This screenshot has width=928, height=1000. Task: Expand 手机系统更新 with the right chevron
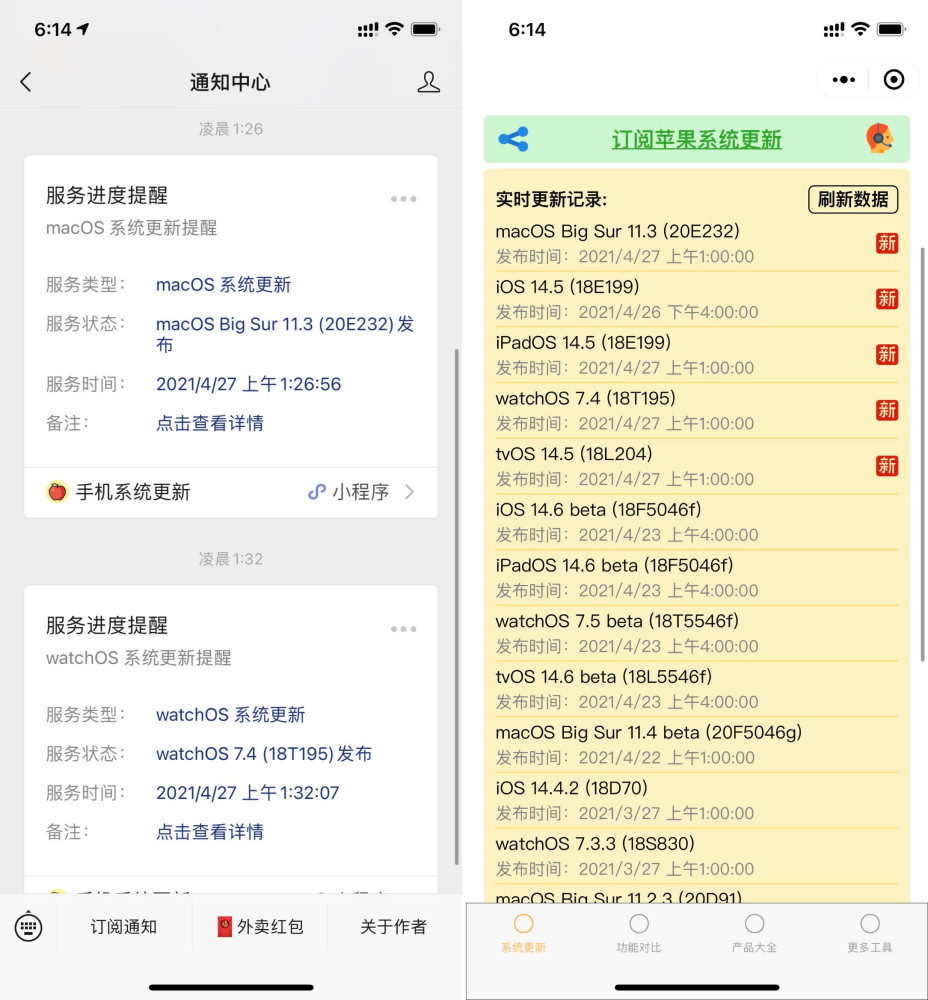pos(409,492)
